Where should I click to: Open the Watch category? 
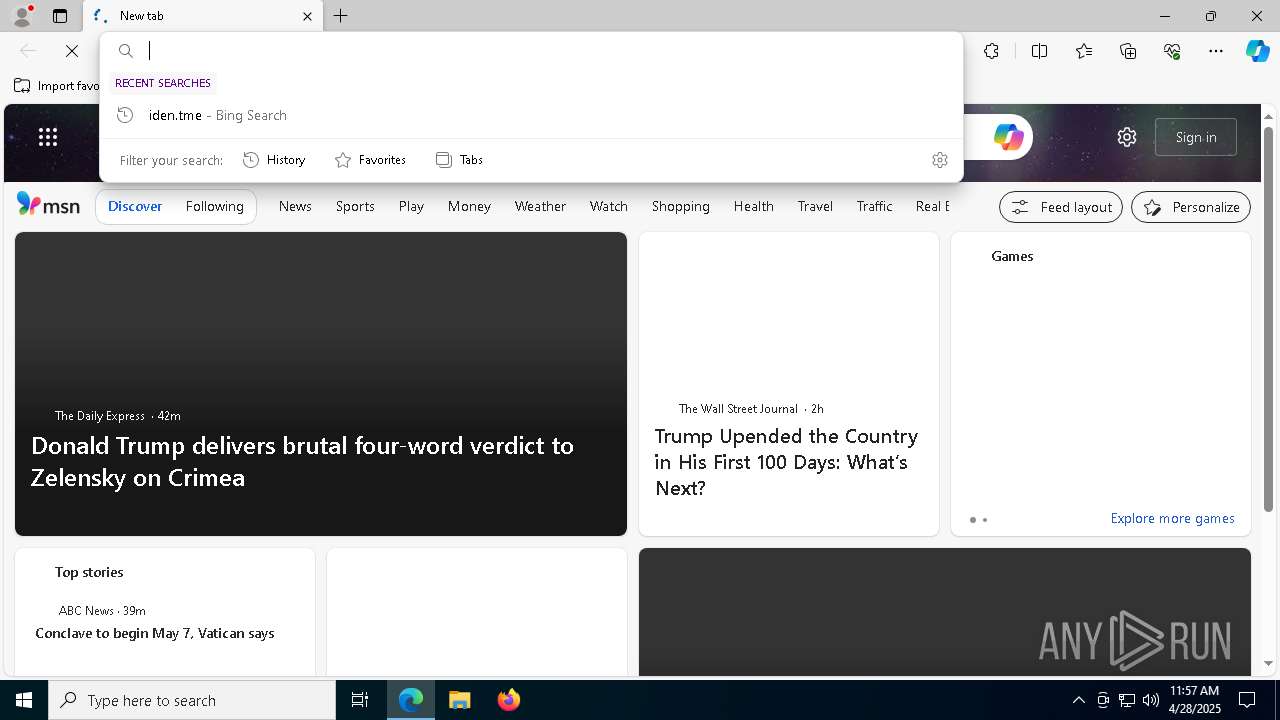click(609, 206)
